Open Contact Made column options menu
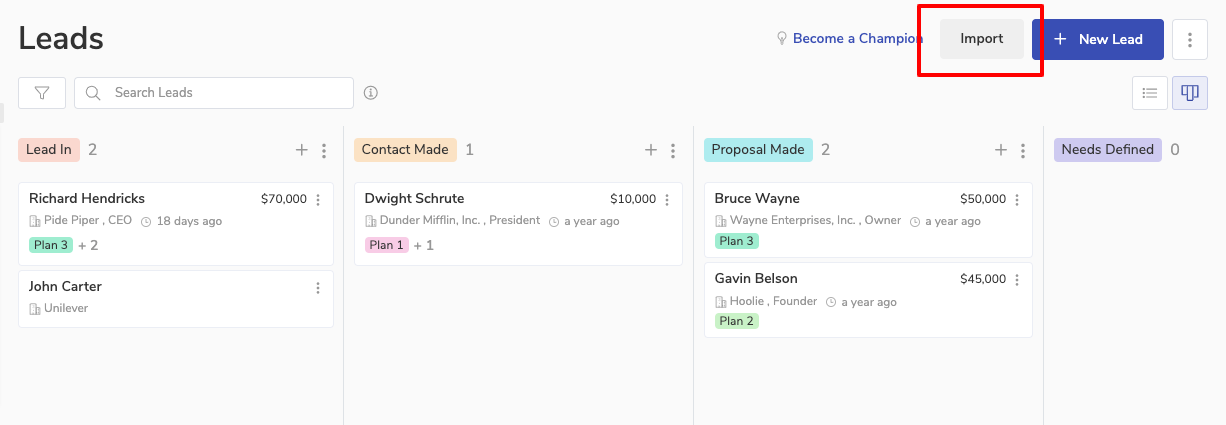The height and width of the screenshot is (425, 1226). [x=673, y=150]
